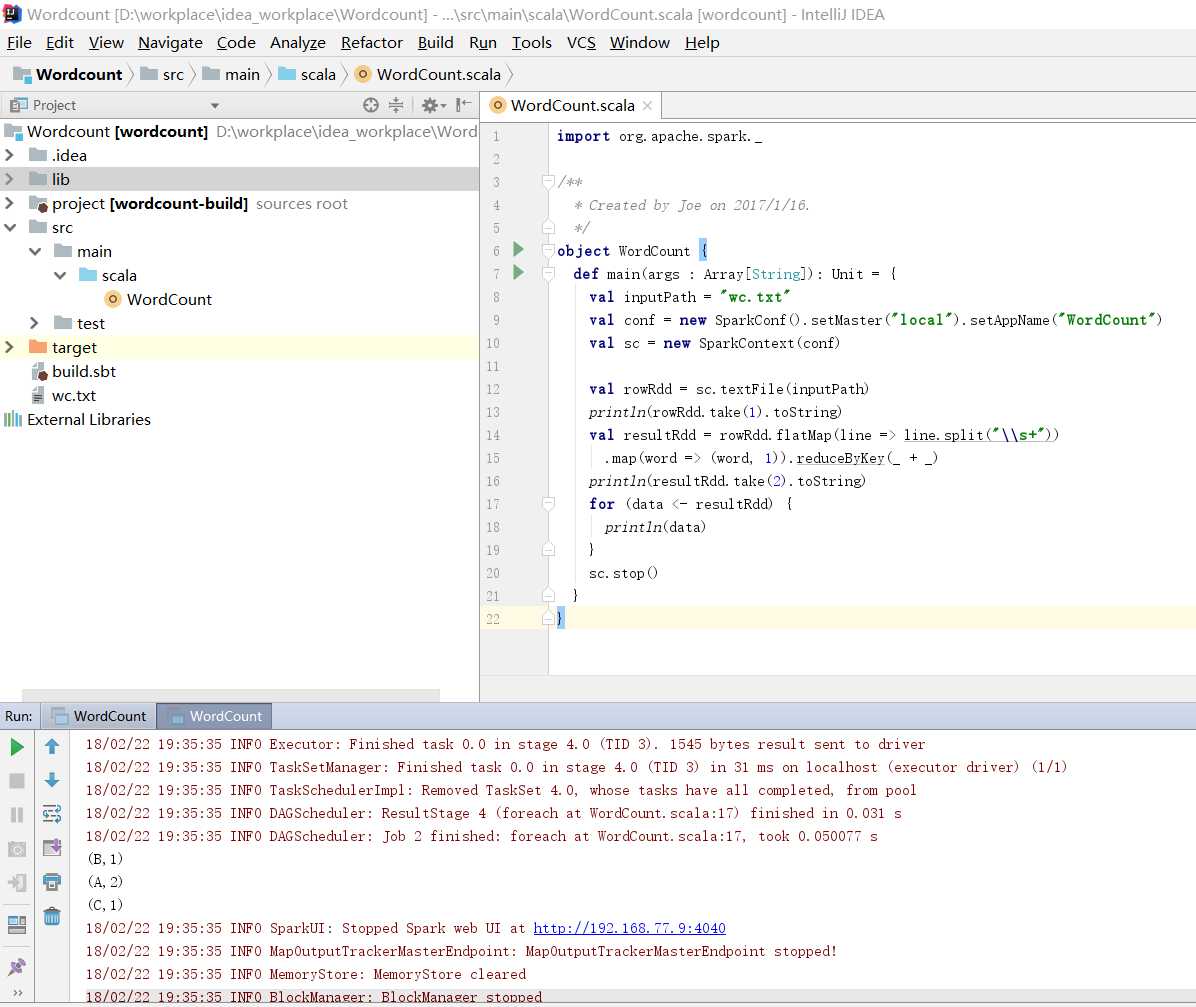Expand the target folder
The image size is (1196, 1007).
tap(9, 347)
